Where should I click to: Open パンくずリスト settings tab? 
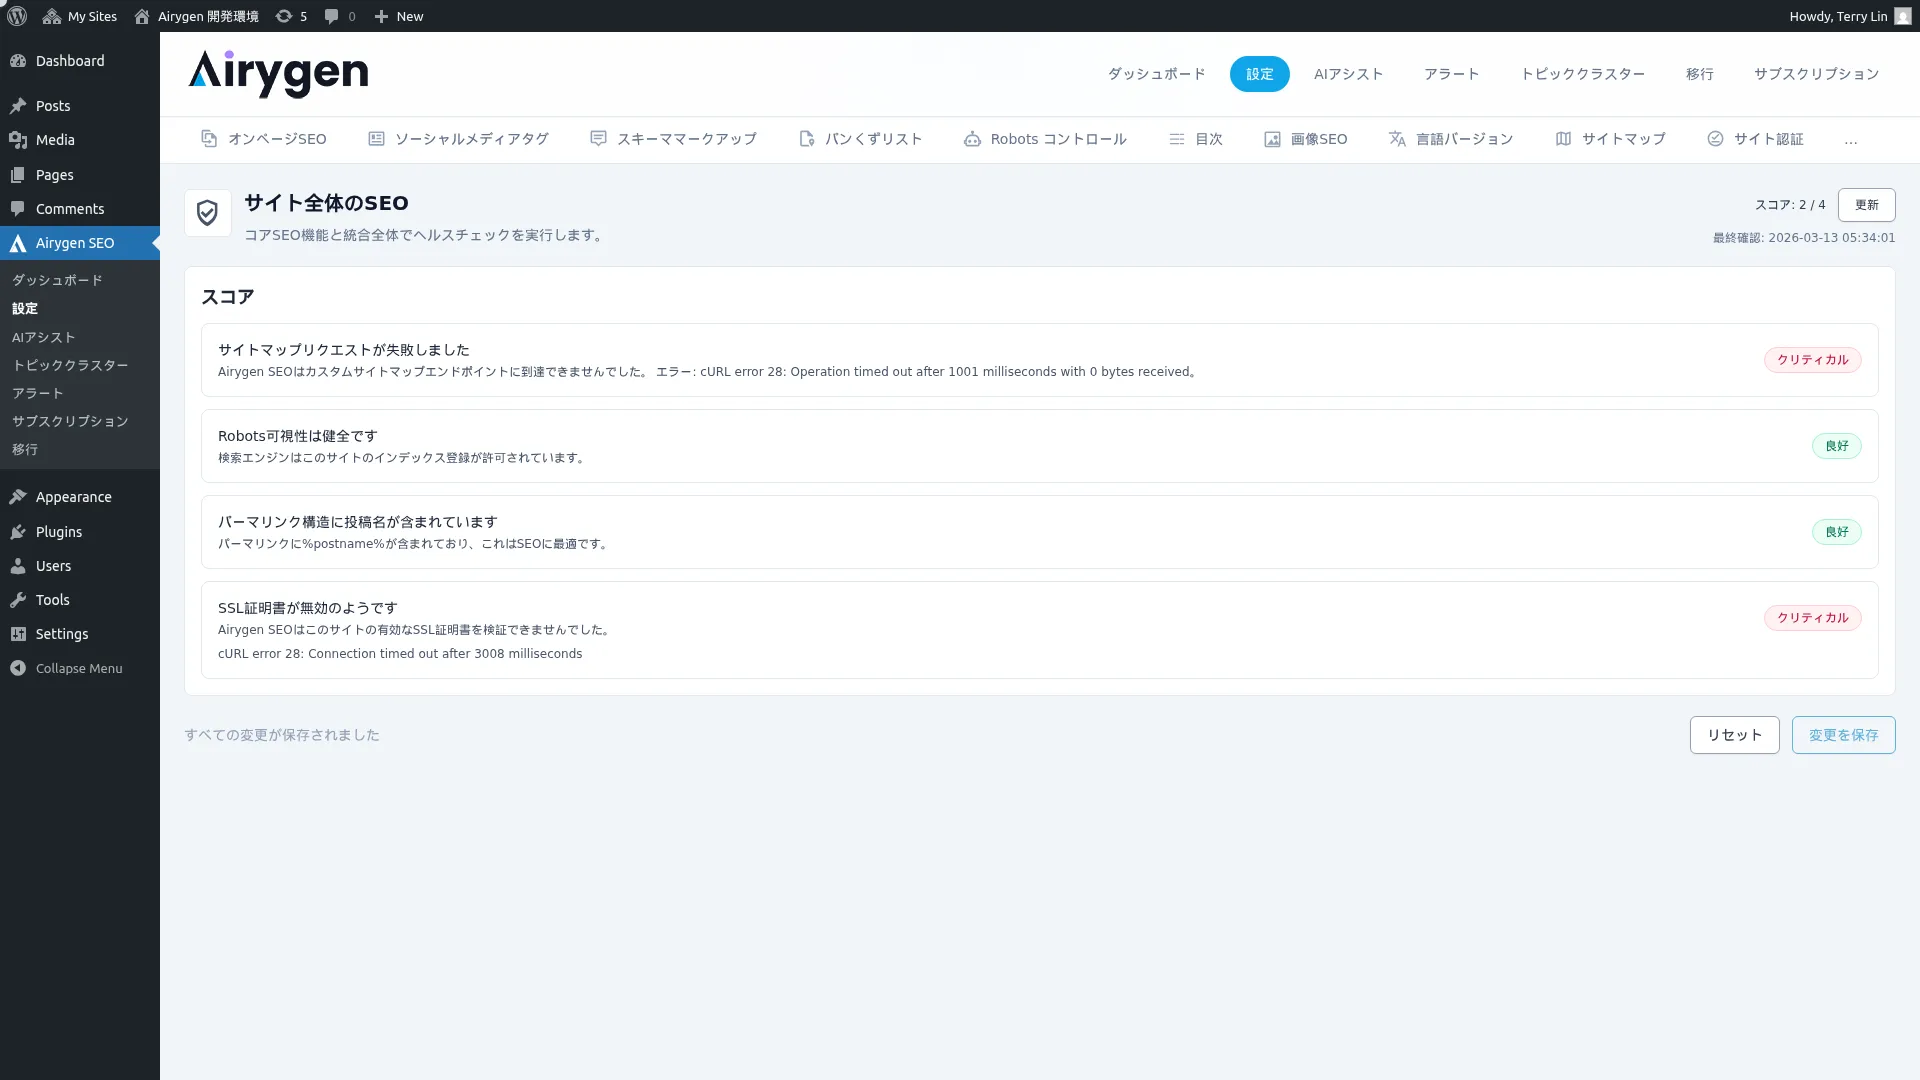860,139
